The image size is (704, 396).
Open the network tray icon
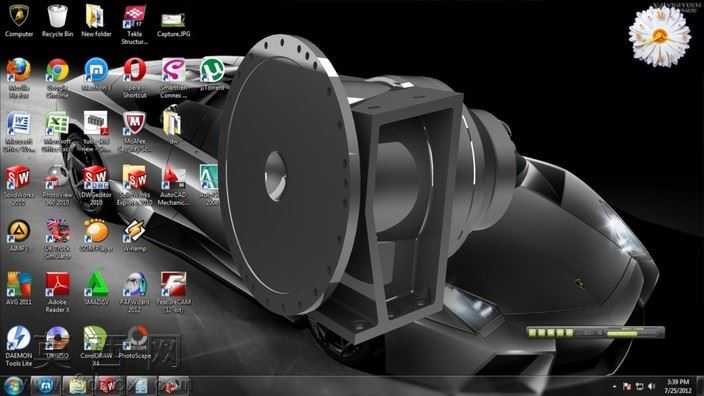coord(640,387)
